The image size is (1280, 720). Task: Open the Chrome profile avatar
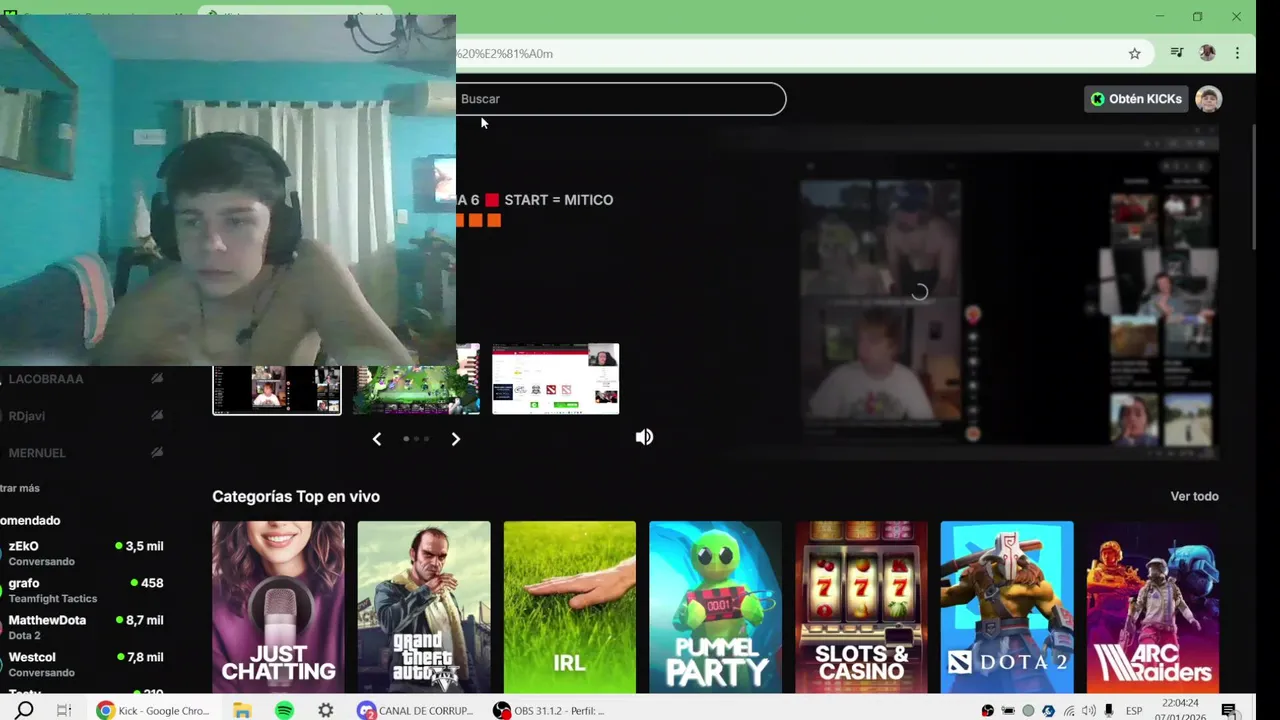[x=1207, y=53]
